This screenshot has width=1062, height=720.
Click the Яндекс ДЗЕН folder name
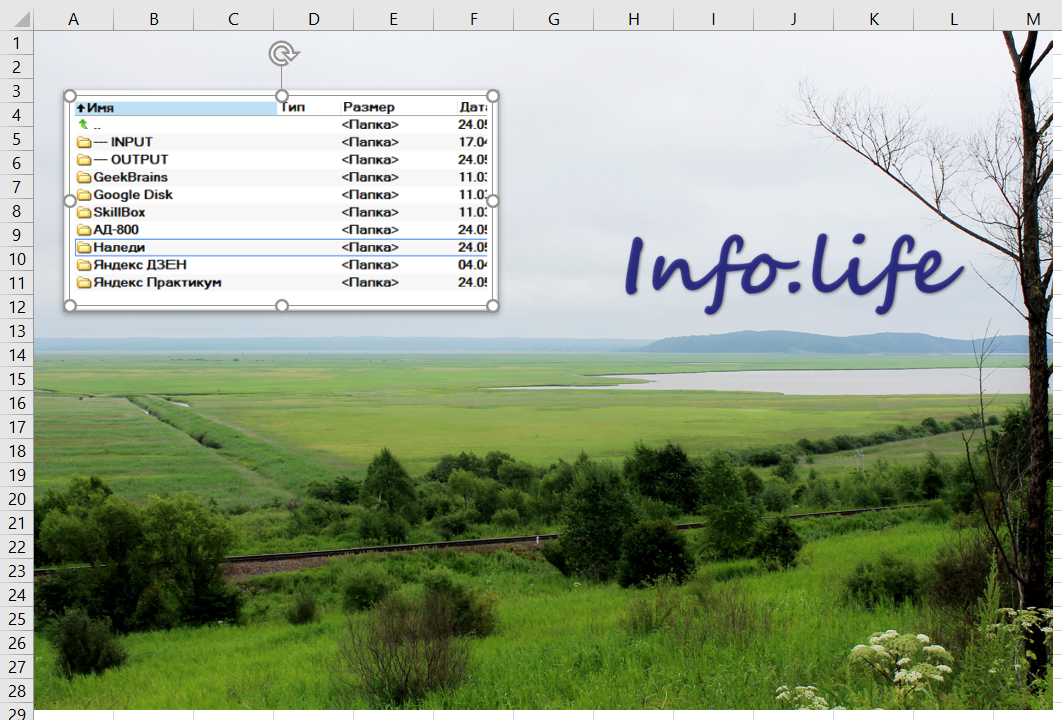coord(140,265)
